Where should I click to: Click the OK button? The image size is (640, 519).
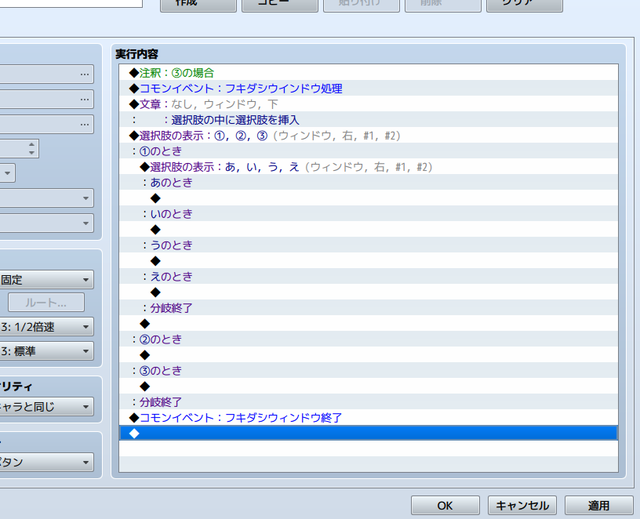pos(445,506)
